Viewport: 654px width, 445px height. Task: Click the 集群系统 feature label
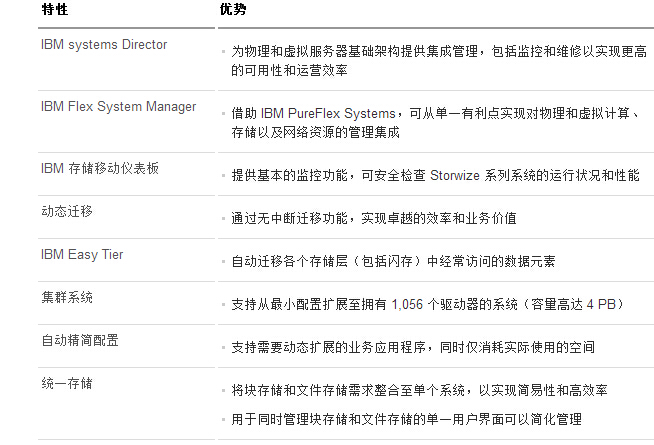67,297
